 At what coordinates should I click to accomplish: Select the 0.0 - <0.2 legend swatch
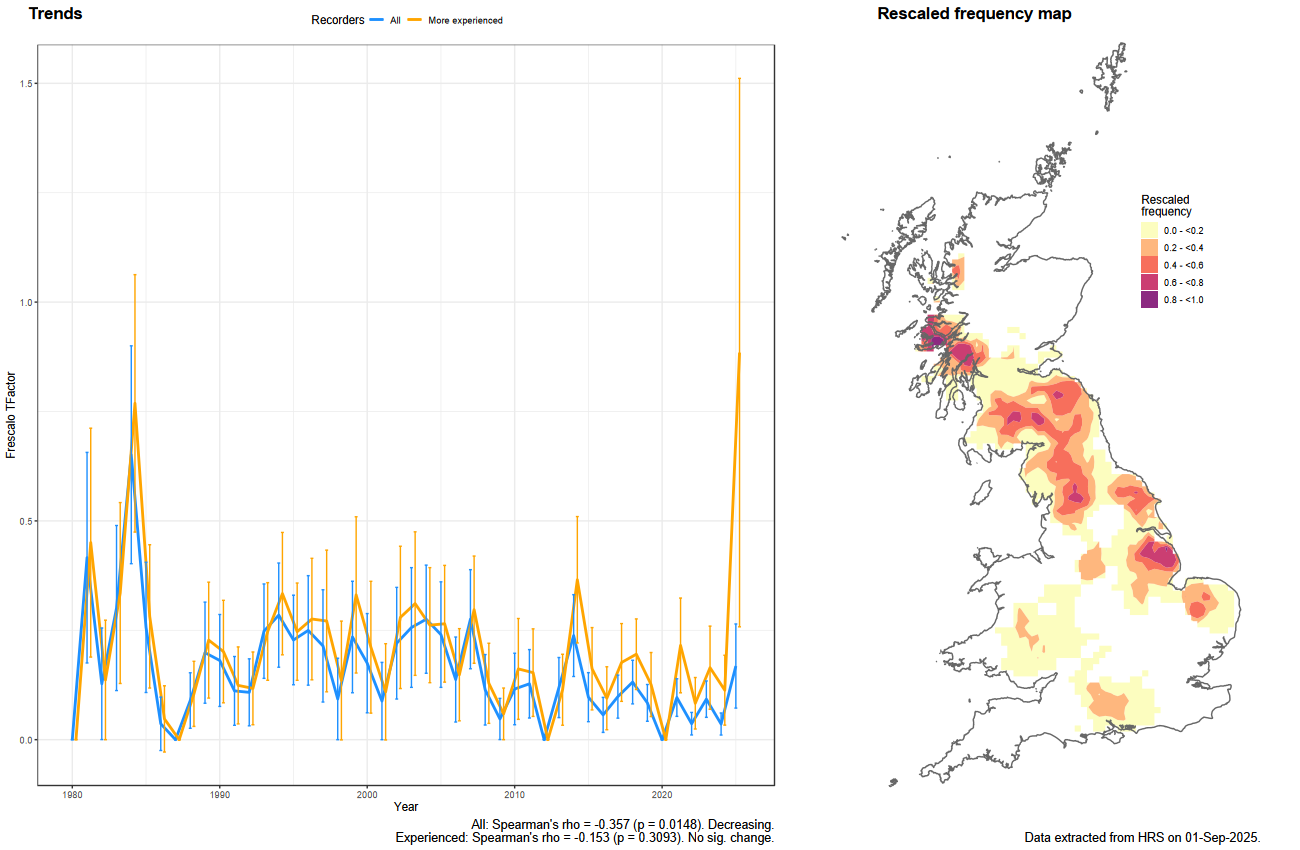click(1150, 231)
